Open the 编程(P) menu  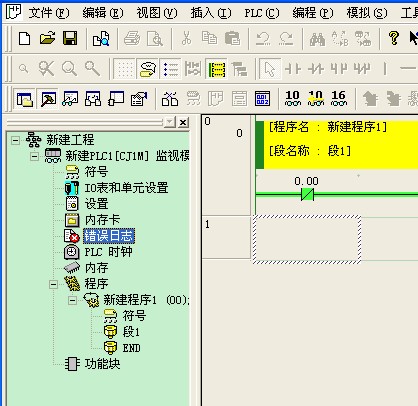pyautogui.click(x=313, y=13)
